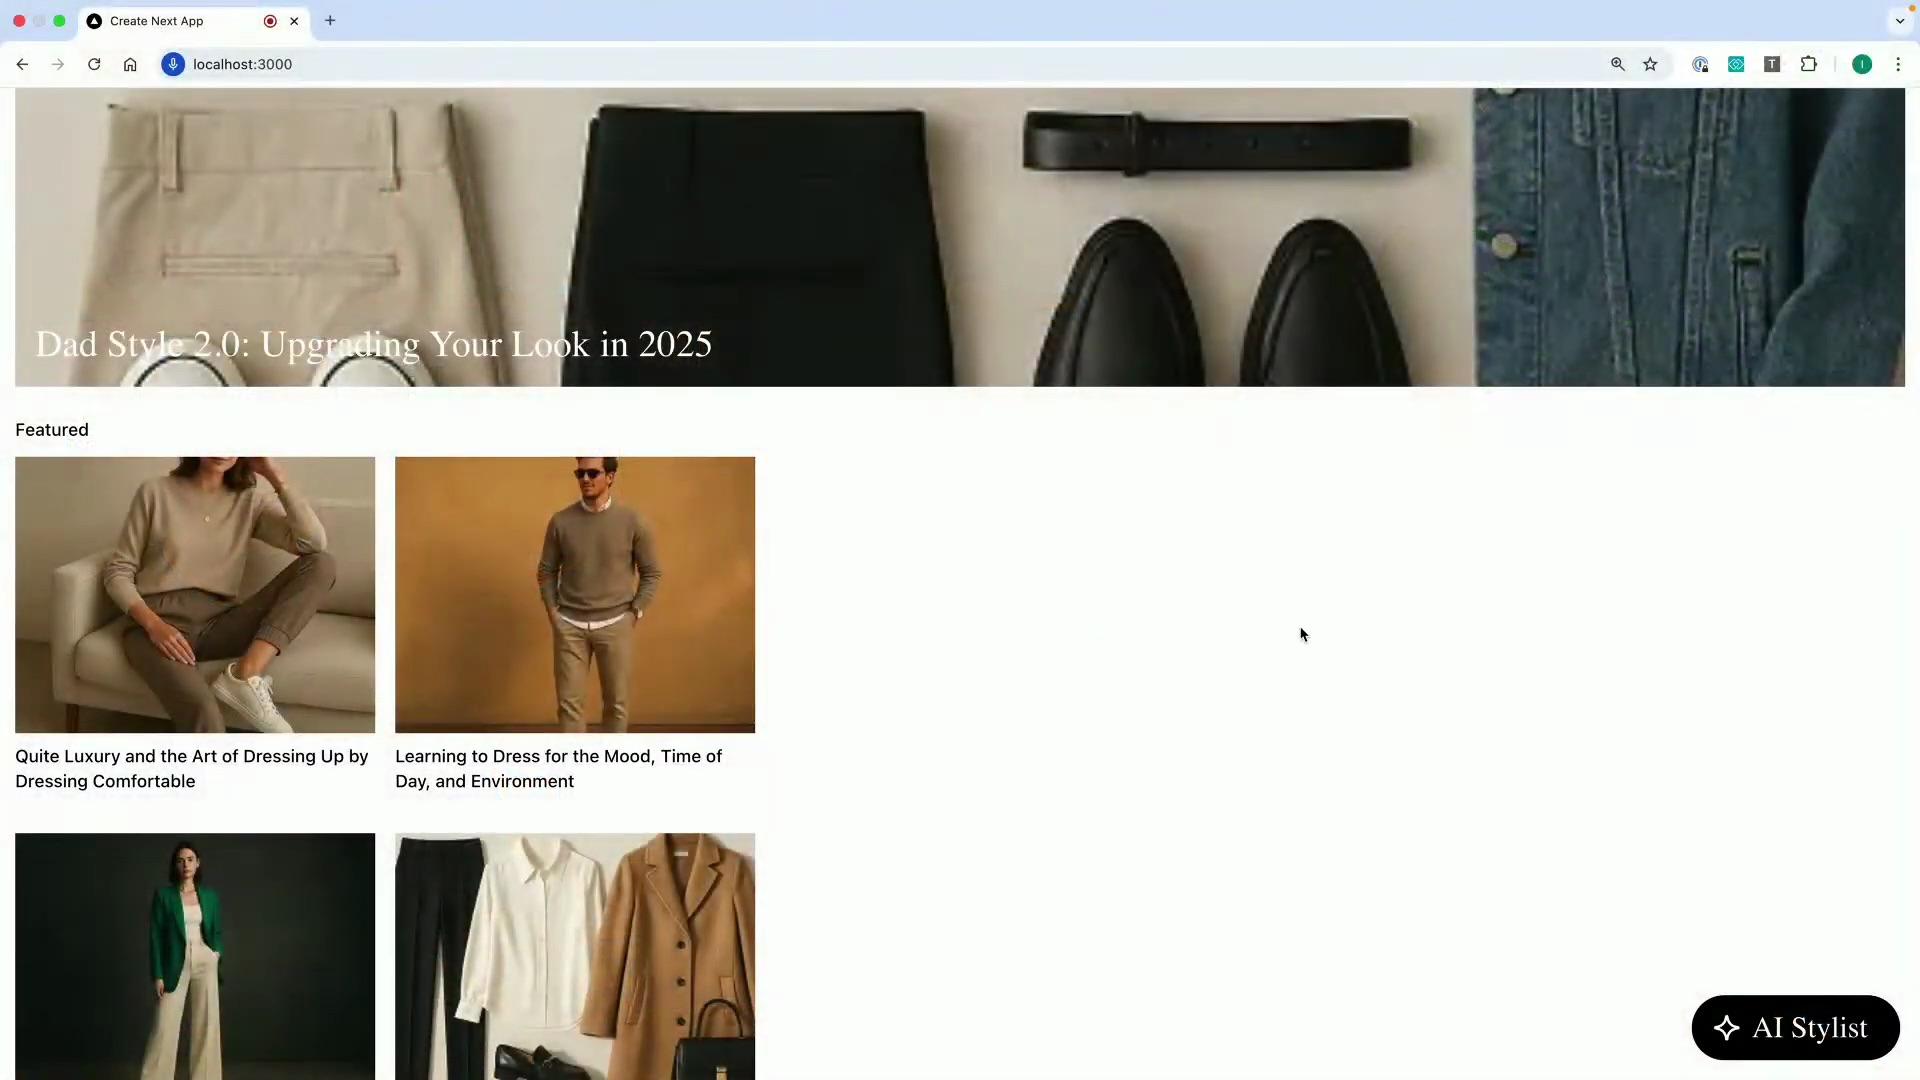Image resolution: width=1920 pixels, height=1080 pixels.
Task: Open the zoom magnifier in address bar
Action: (1618, 64)
